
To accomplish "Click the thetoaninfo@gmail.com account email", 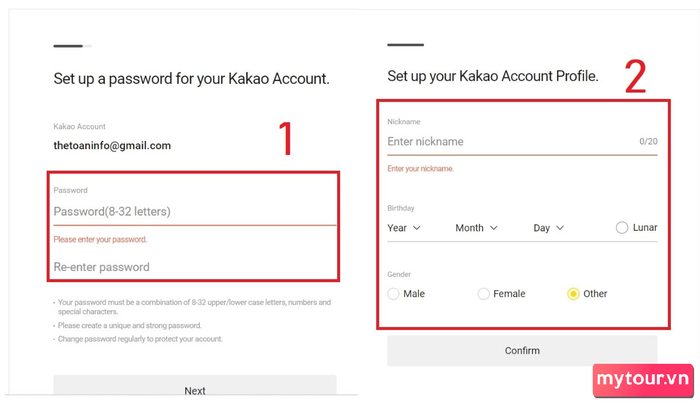I will (x=112, y=146).
